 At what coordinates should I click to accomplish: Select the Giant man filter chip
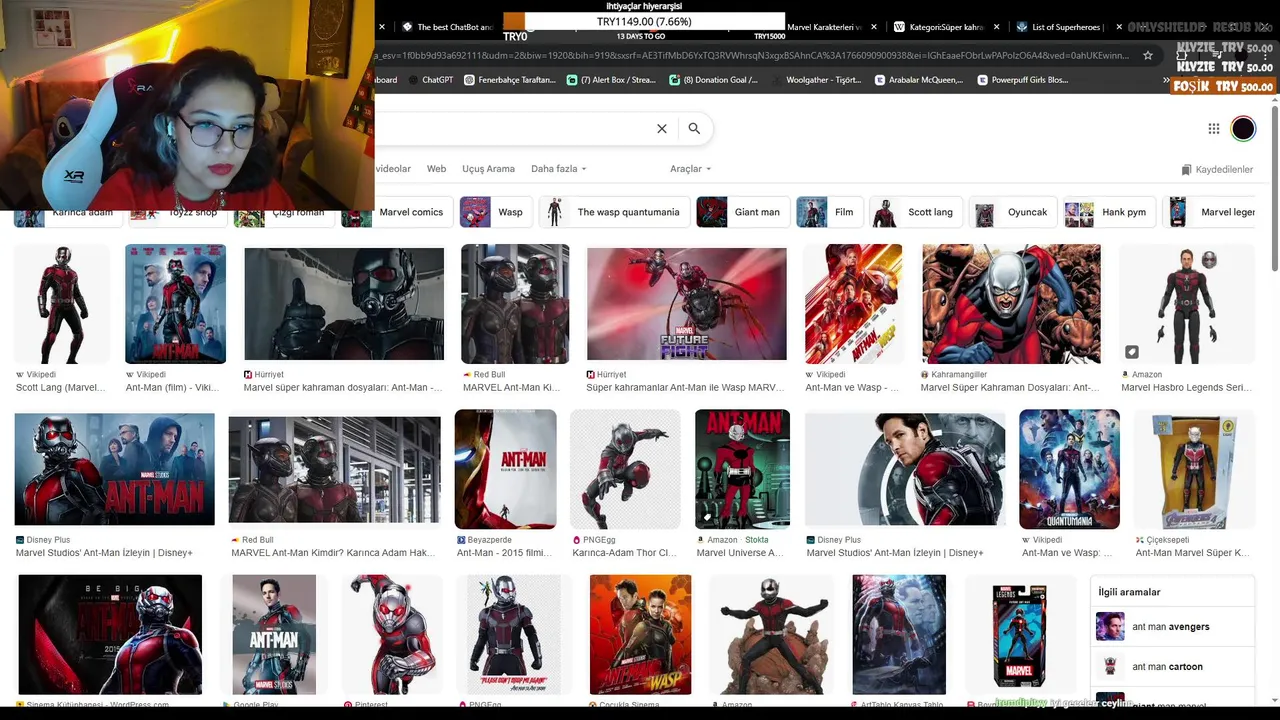[x=742, y=212]
